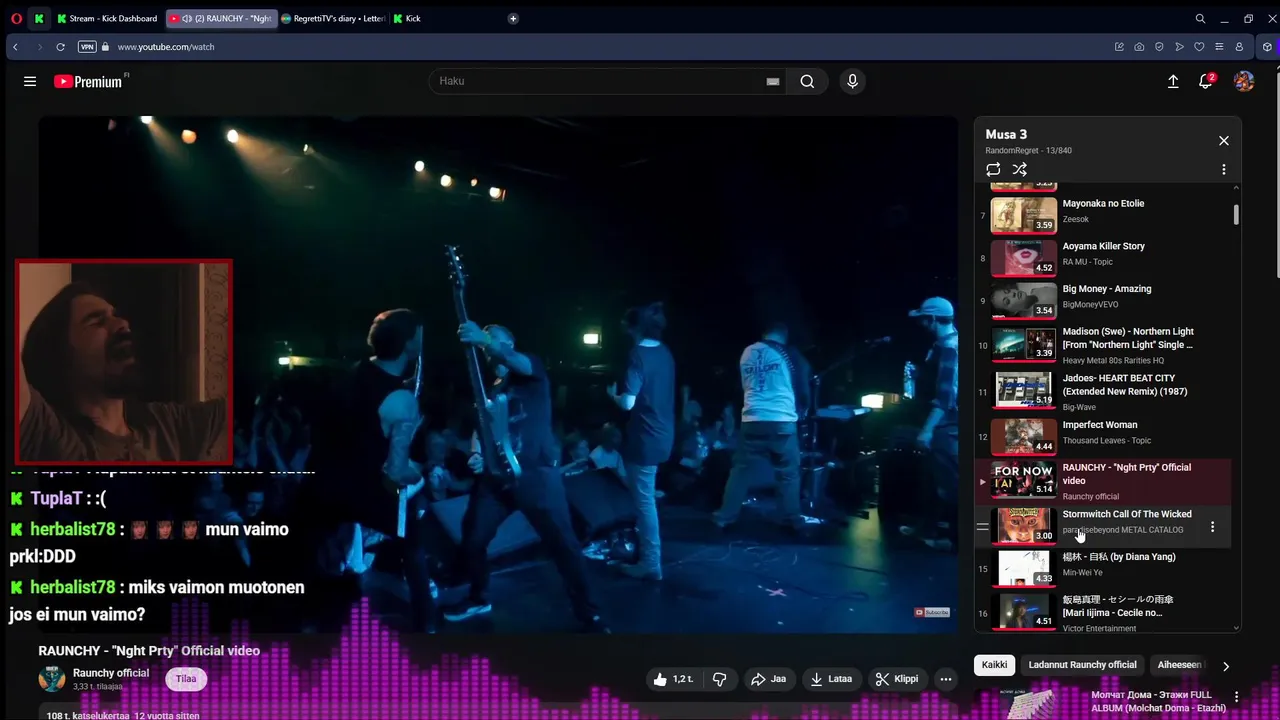Select Ladannut Raunchy official chip
This screenshot has width=1280, height=720.
click(1082, 665)
